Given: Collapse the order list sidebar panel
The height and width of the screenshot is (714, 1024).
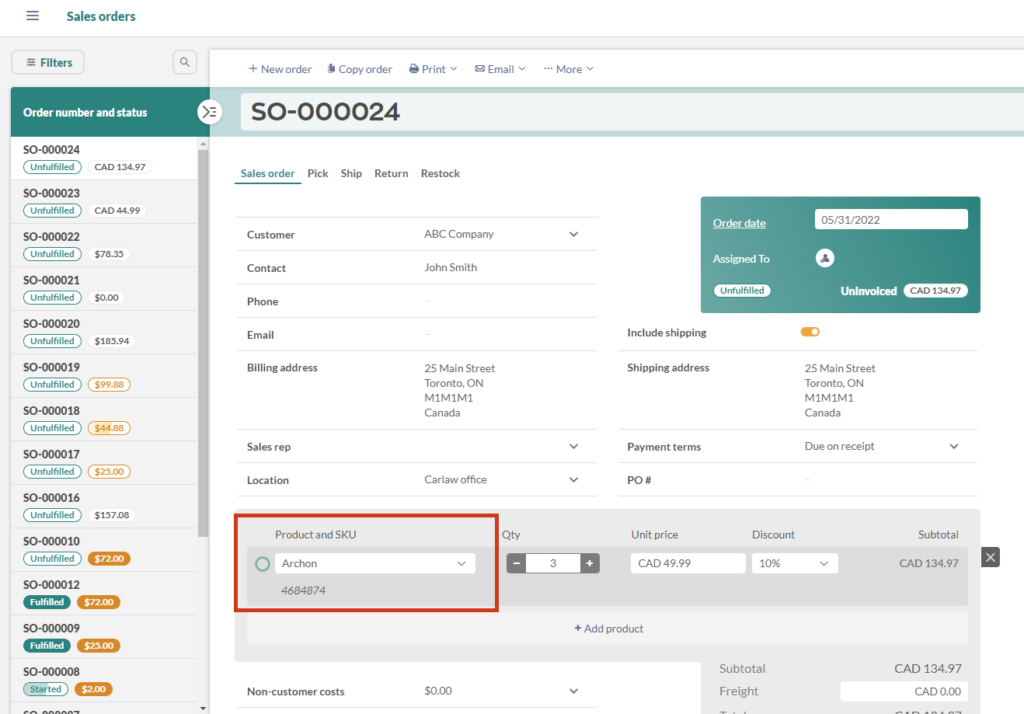Looking at the screenshot, I should point(210,112).
